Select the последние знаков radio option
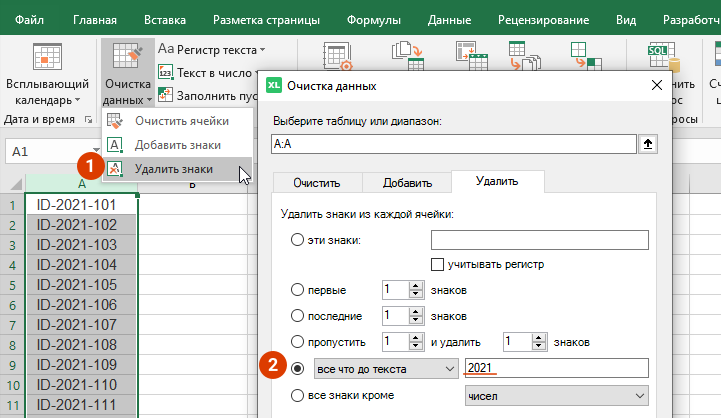This screenshot has width=721, height=418. (297, 315)
